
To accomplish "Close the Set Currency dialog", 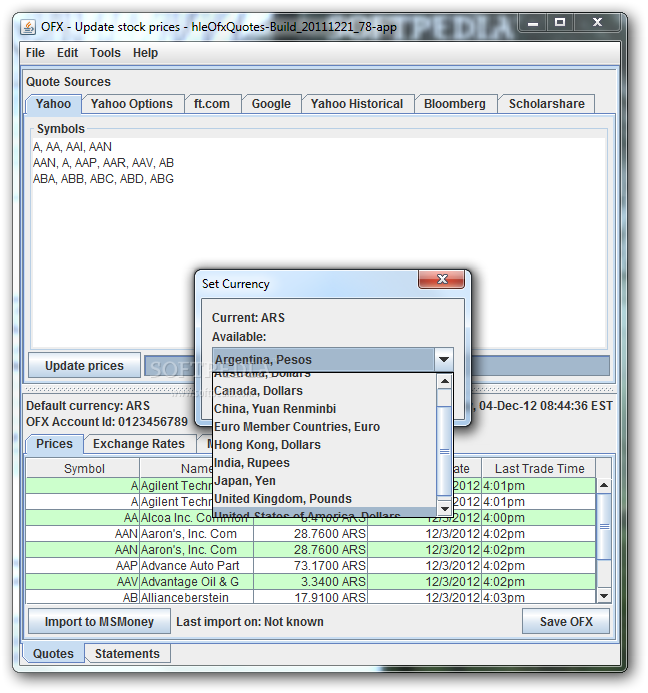I will click(x=442, y=279).
